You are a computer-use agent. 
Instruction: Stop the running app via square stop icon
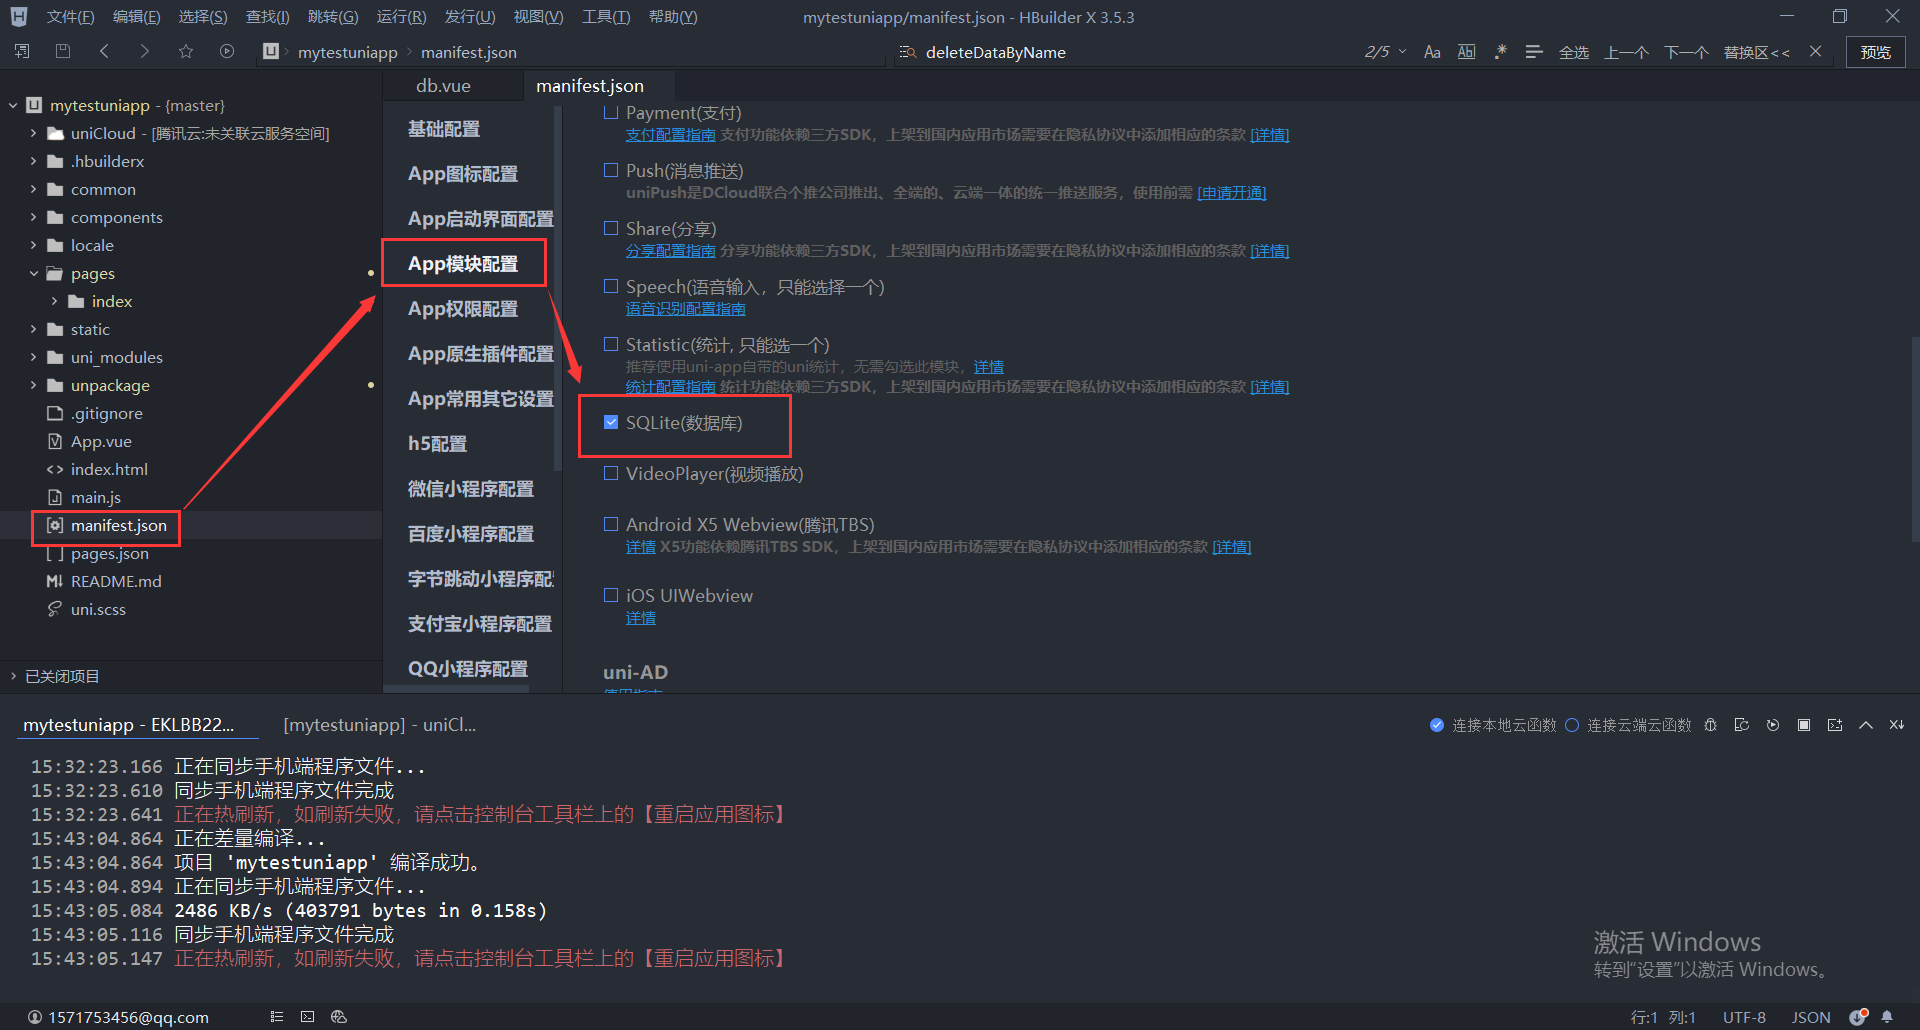click(1805, 725)
